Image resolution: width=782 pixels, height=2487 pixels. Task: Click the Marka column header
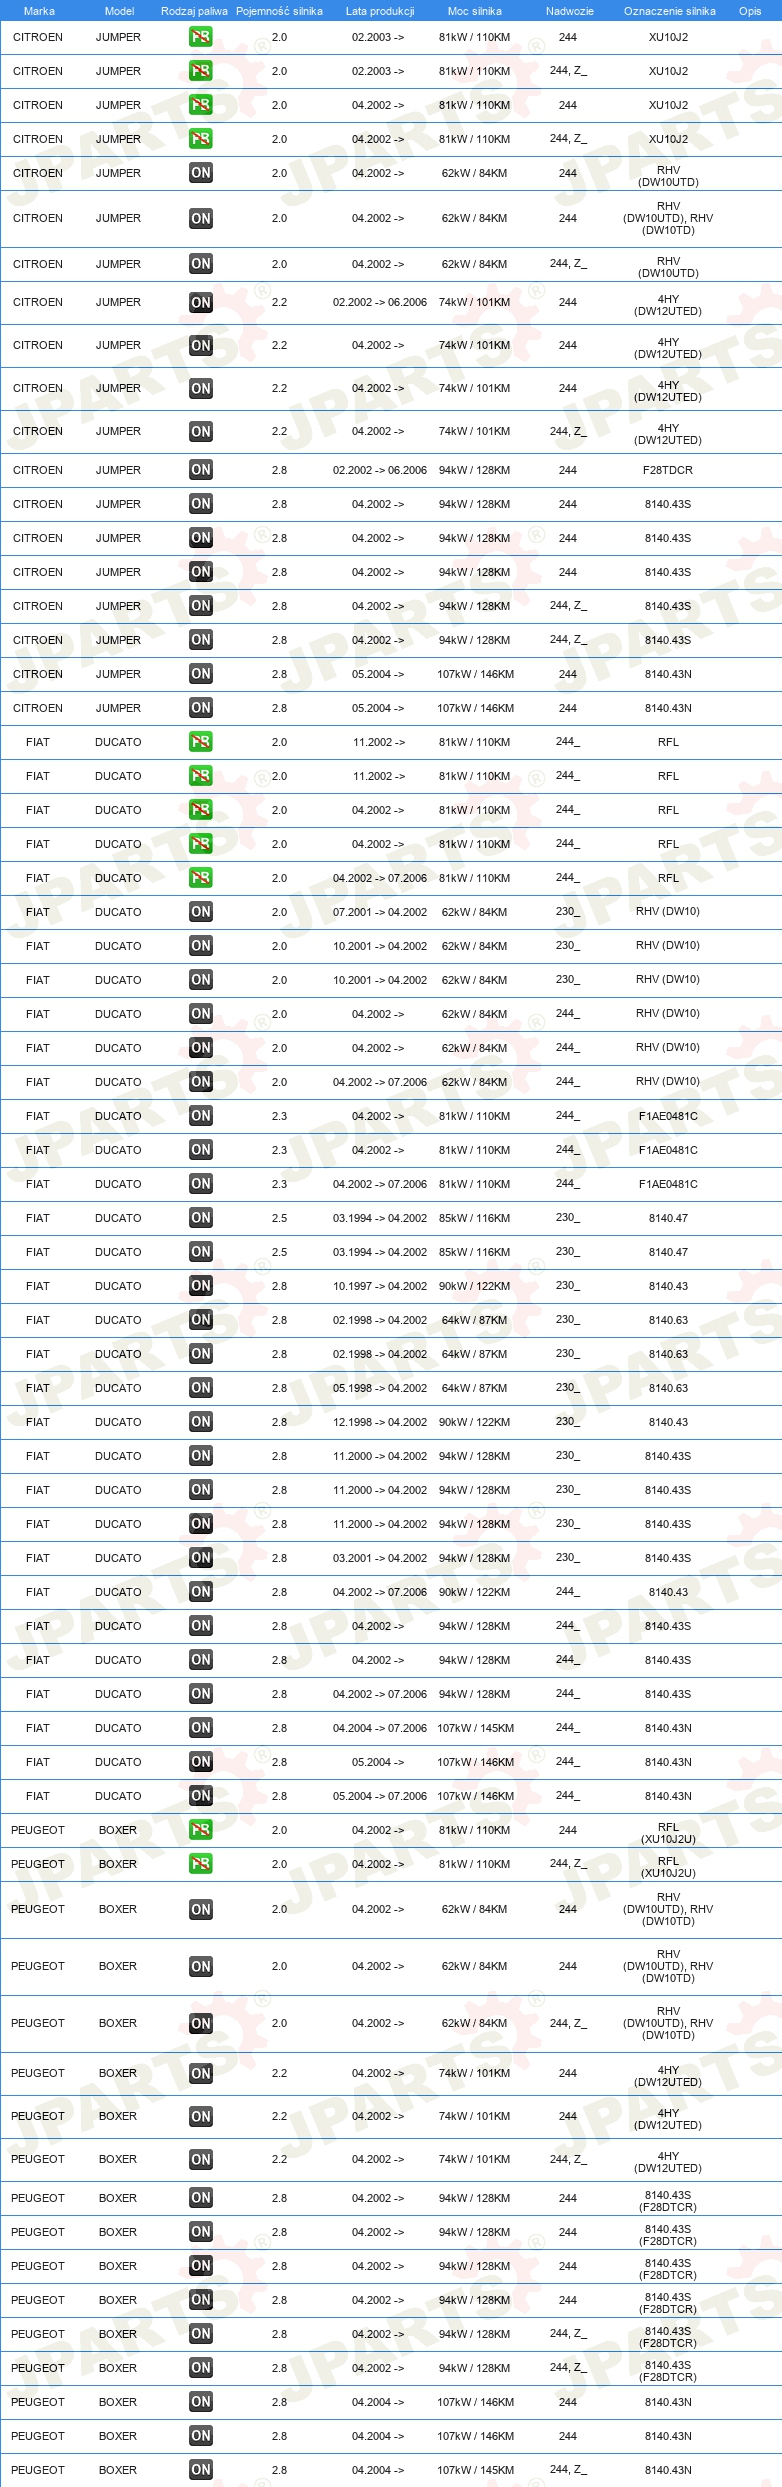click(39, 11)
